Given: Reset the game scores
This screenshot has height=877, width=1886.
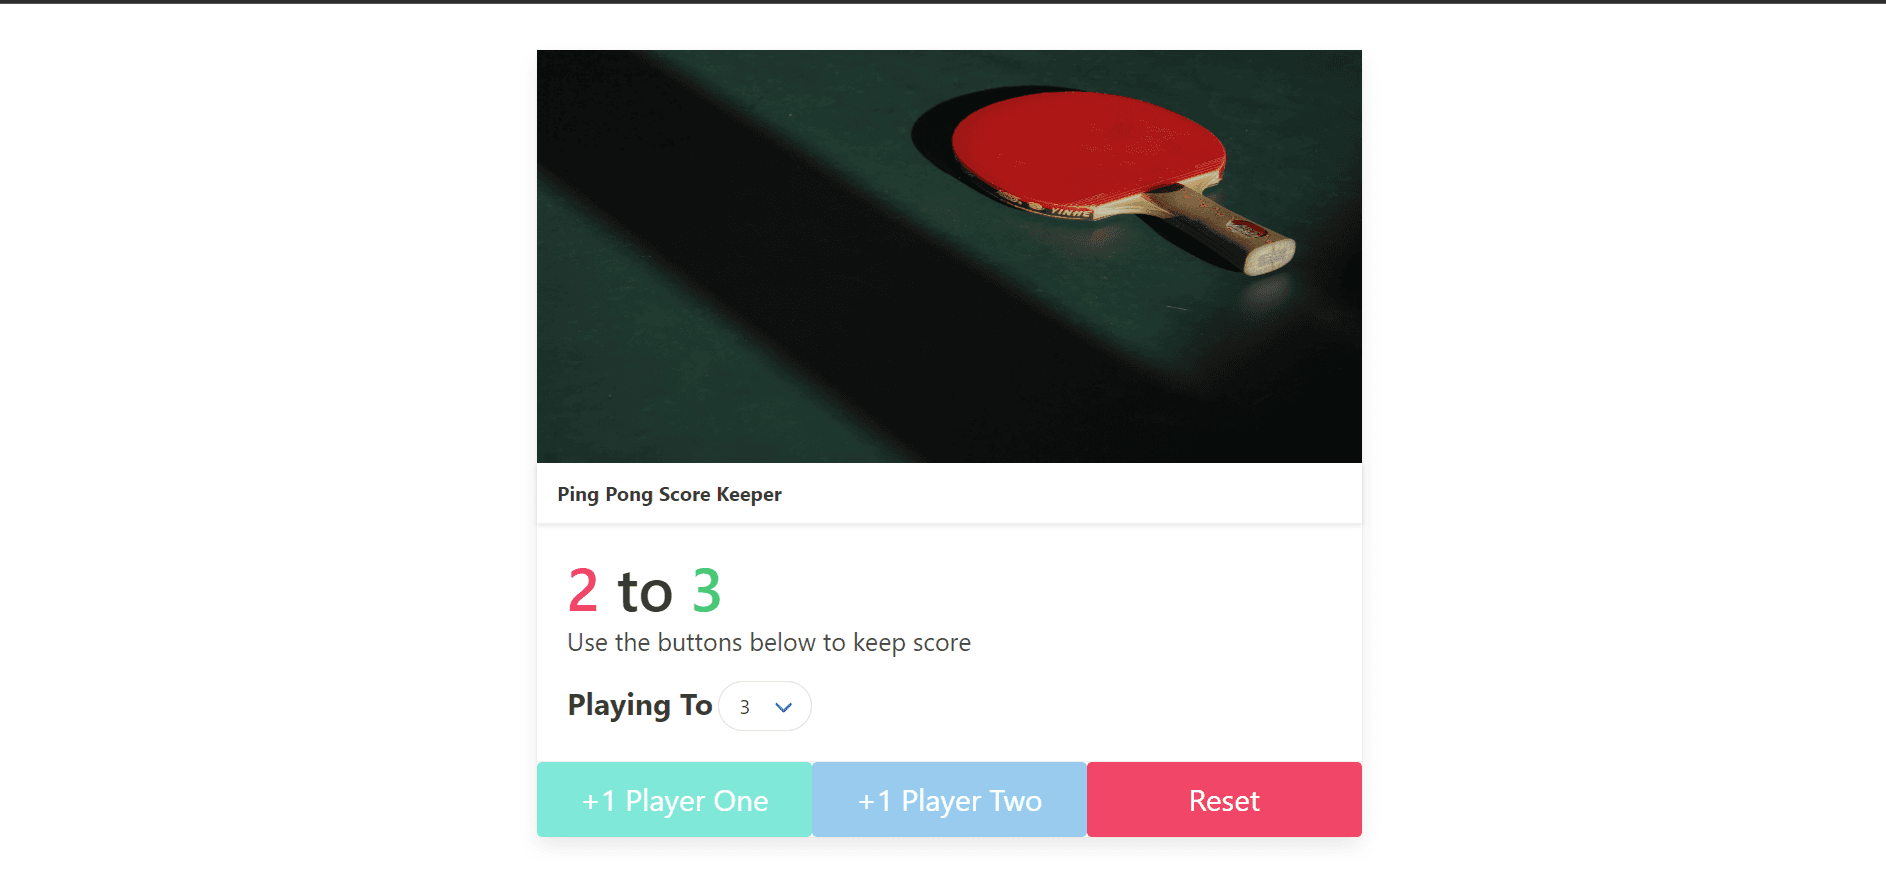Looking at the screenshot, I should [1224, 800].
